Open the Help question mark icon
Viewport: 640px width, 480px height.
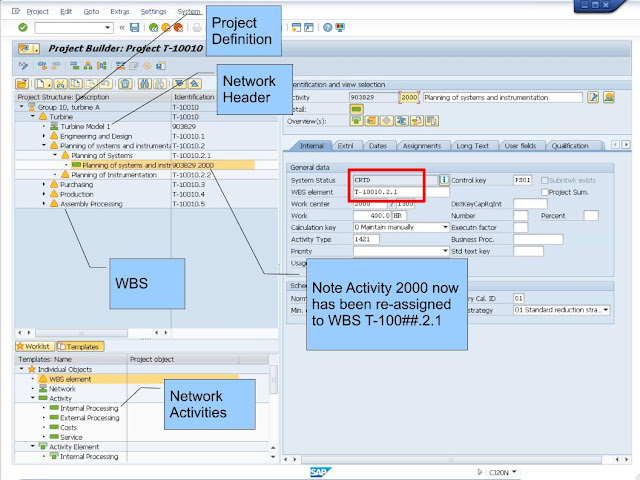(327, 27)
